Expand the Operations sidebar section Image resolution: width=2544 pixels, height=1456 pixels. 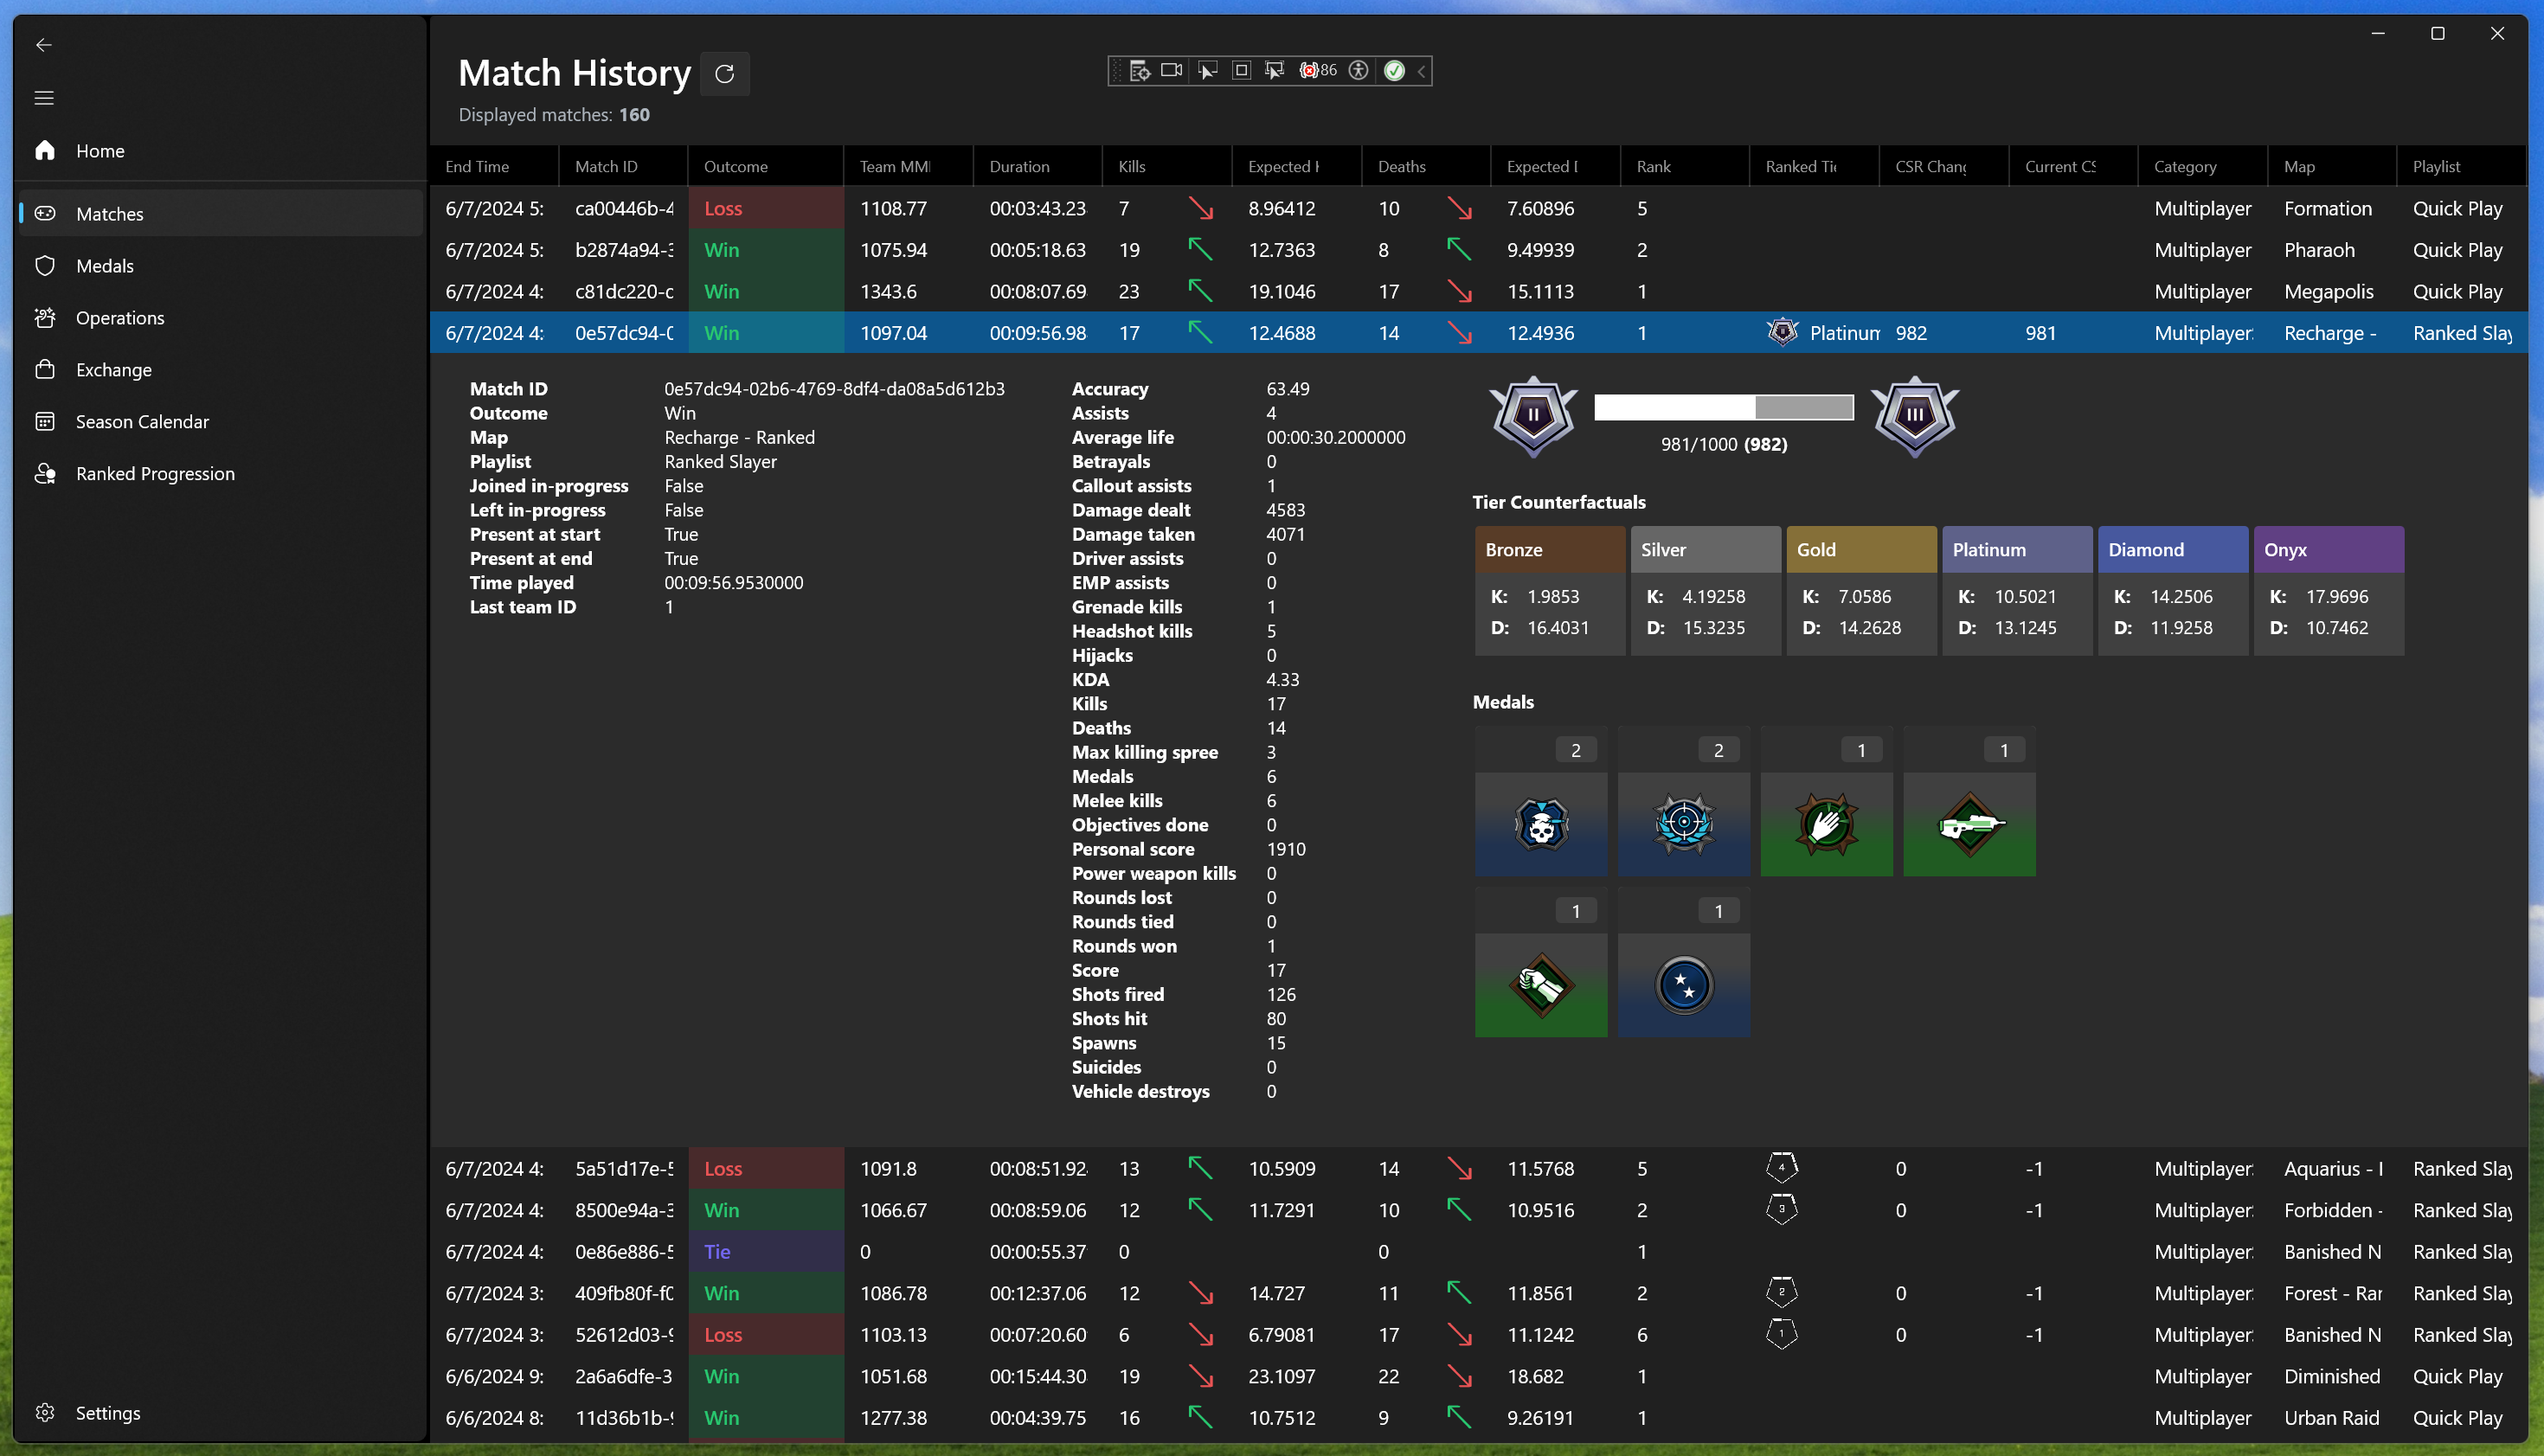119,317
